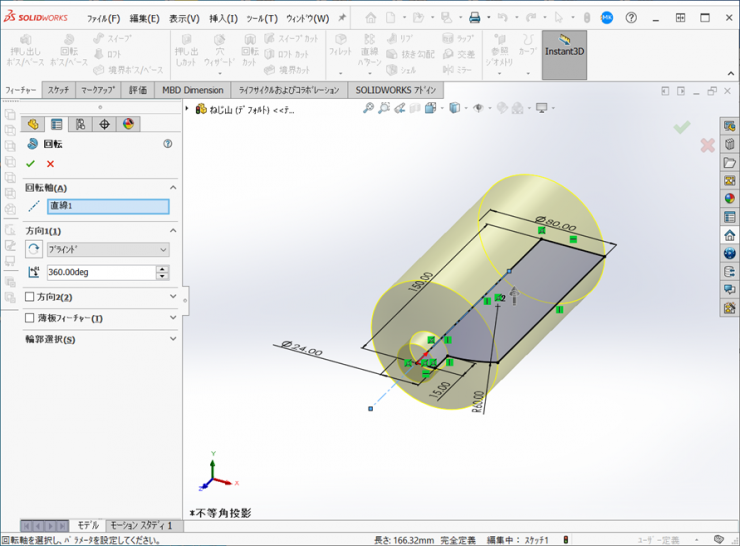Click the Zoom to Fit magnifier icon
Screen dimensions: 740x546
tap(368, 108)
